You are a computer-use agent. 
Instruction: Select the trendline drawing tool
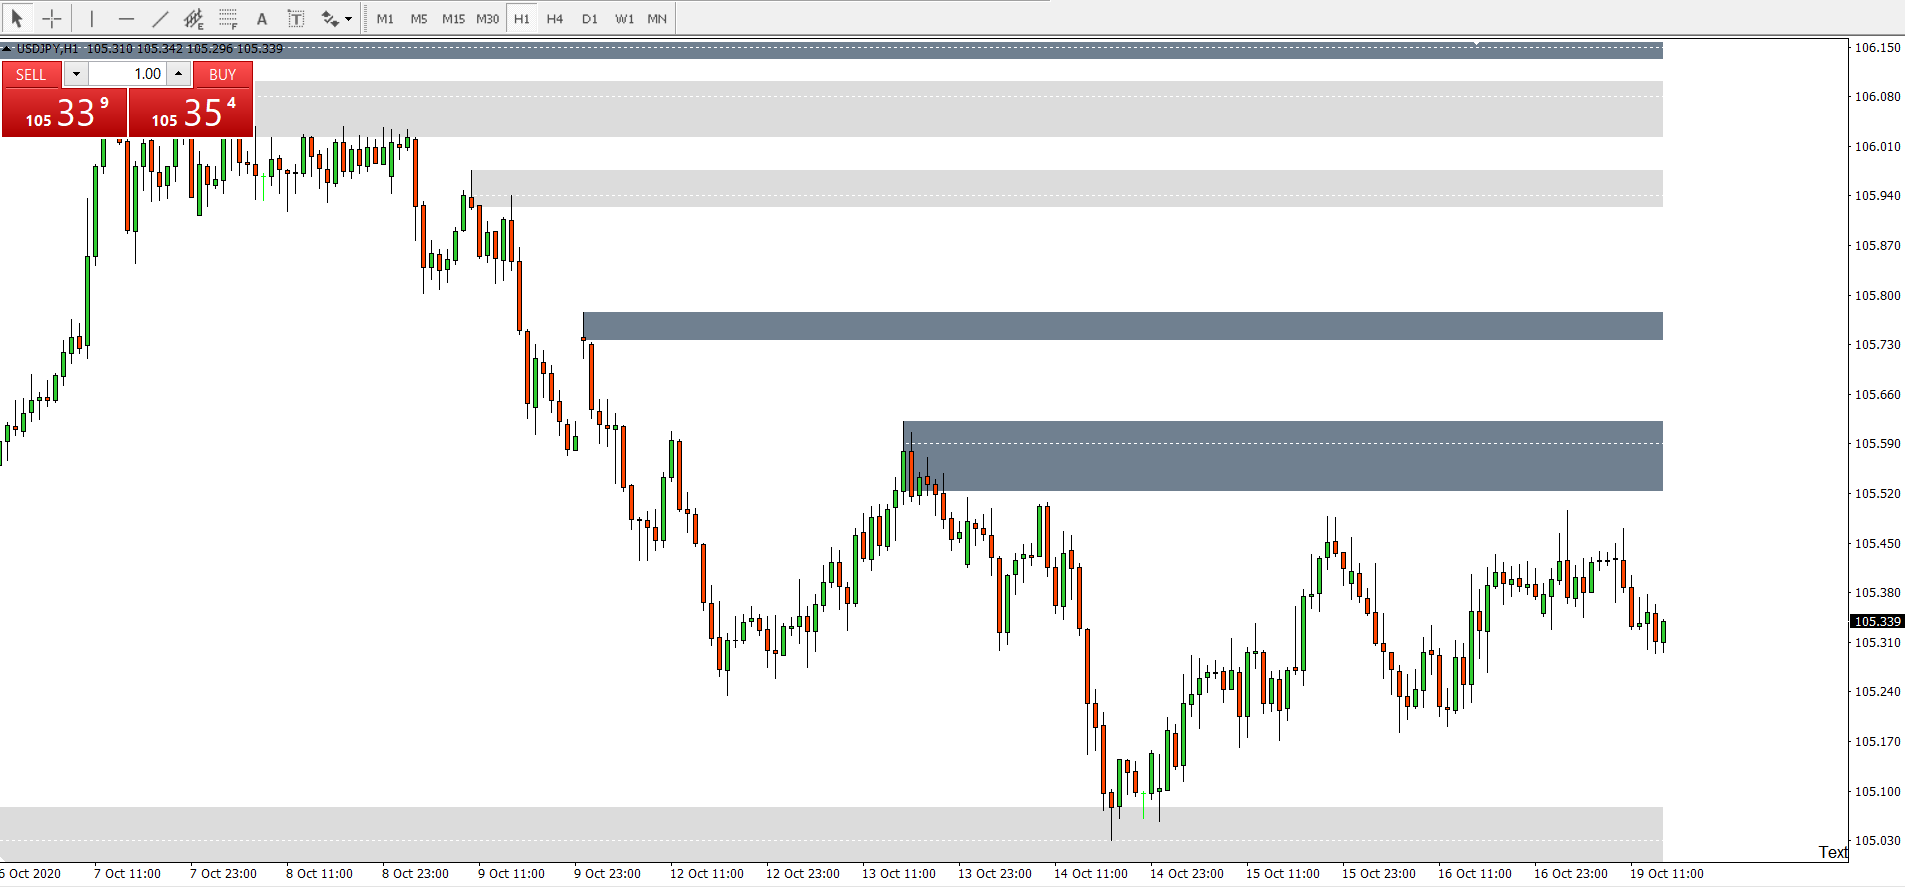click(160, 18)
